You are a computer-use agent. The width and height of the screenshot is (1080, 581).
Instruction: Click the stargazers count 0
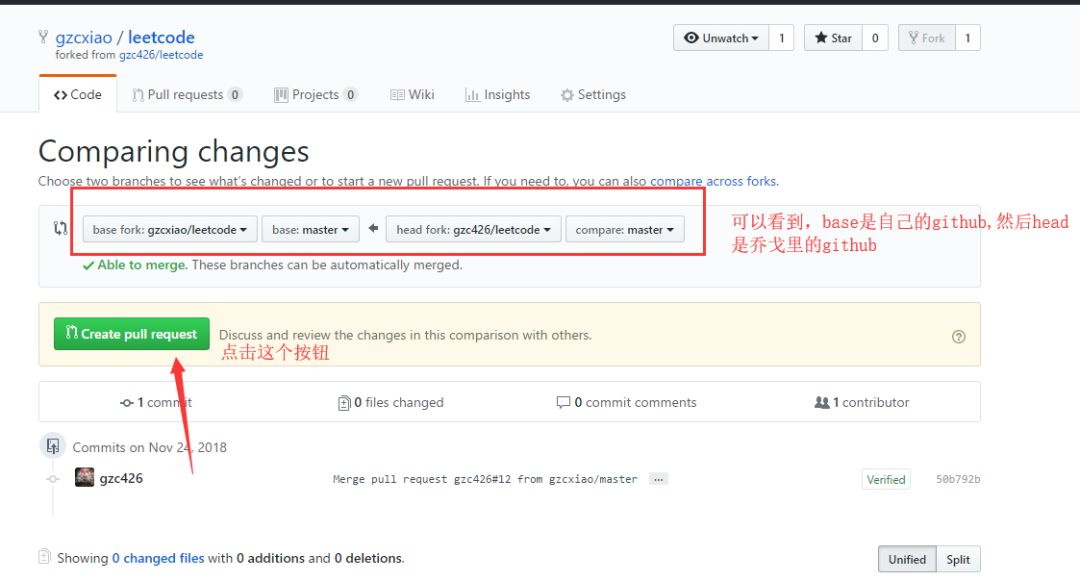(875, 38)
